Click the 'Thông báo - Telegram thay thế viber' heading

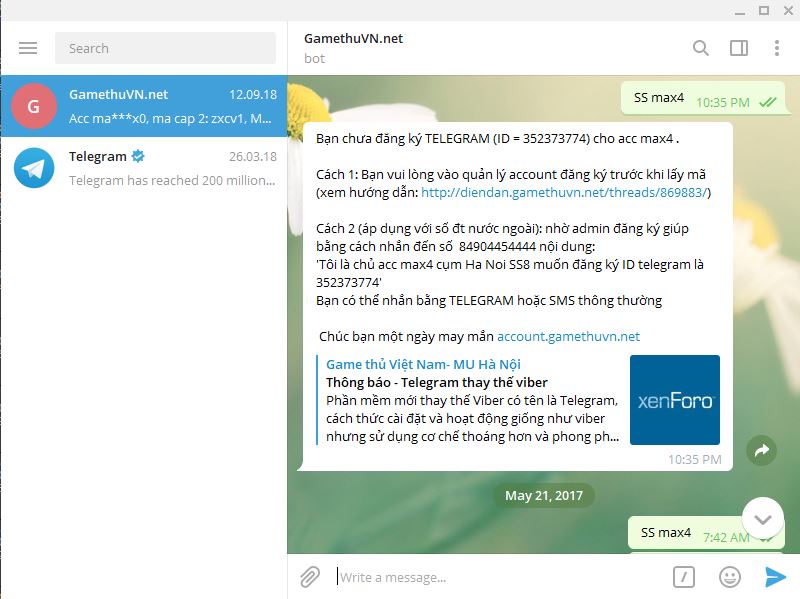coord(437,382)
